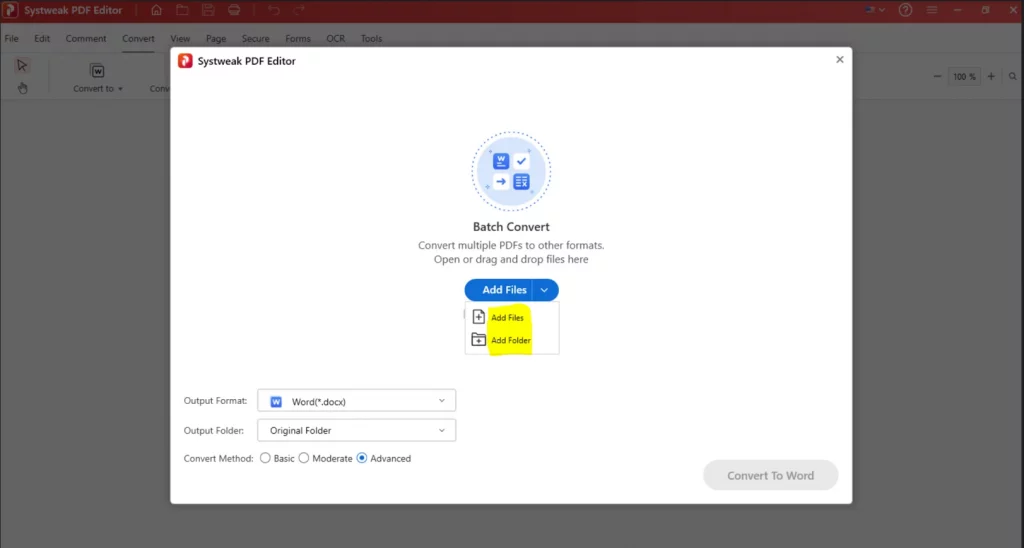The width and height of the screenshot is (1024, 548).
Task: Close the Batch Convert dialog
Action: tap(840, 59)
